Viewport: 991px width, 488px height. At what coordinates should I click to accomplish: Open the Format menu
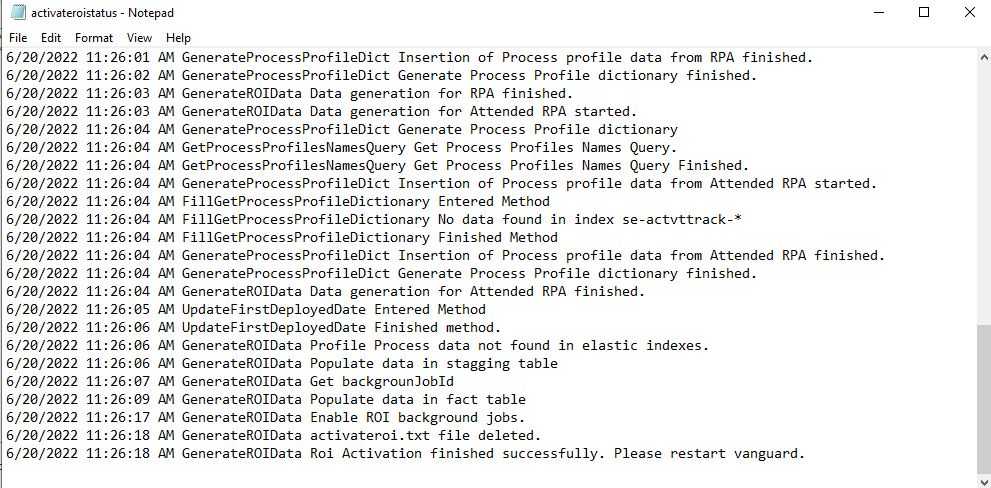point(94,38)
